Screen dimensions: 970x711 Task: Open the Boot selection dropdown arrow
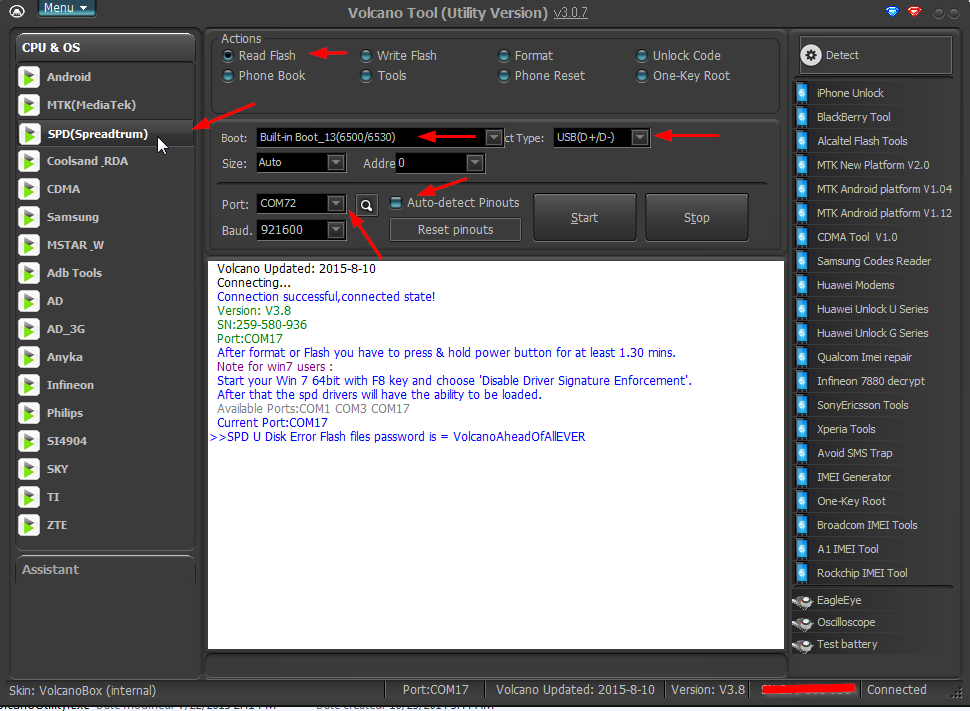point(494,137)
